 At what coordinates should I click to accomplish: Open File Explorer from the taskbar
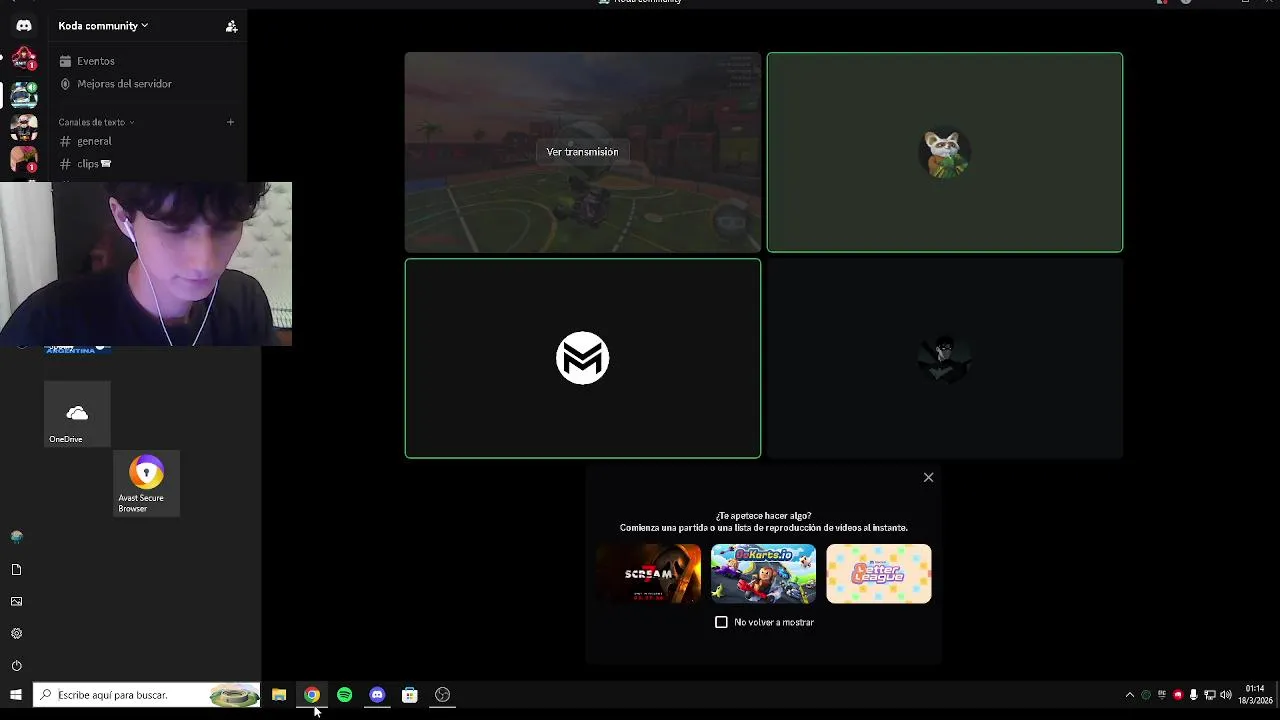[x=279, y=695]
